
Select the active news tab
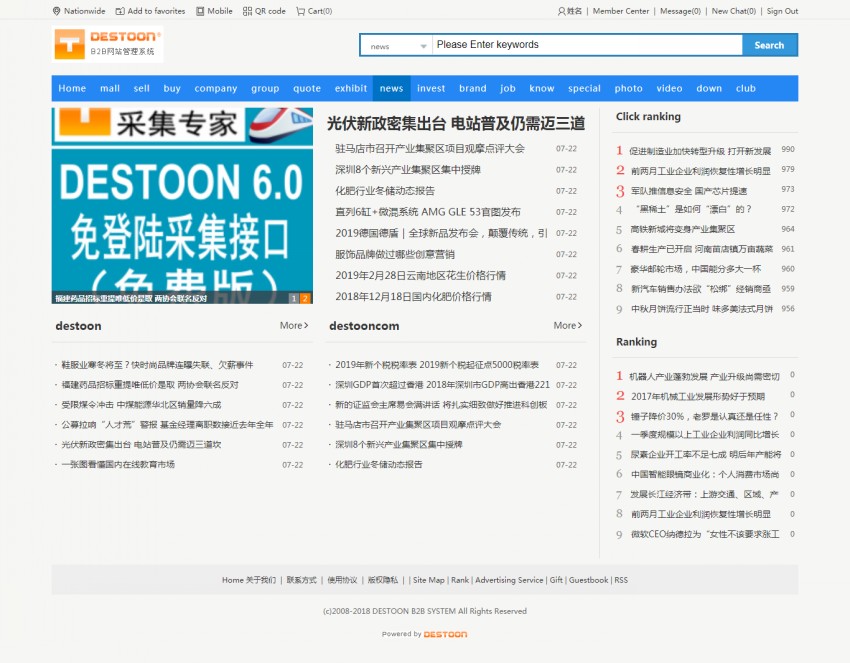pyautogui.click(x=391, y=88)
